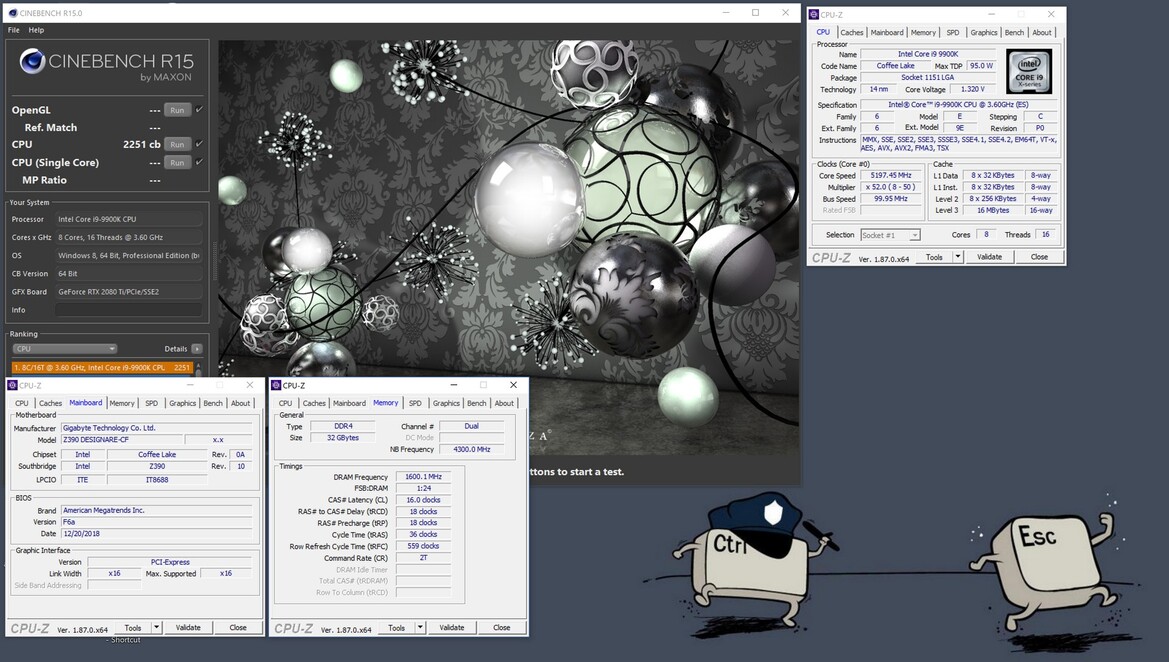Click the CPU-Z title bar icon in the processor window
The image size is (1169, 662).
tap(813, 14)
